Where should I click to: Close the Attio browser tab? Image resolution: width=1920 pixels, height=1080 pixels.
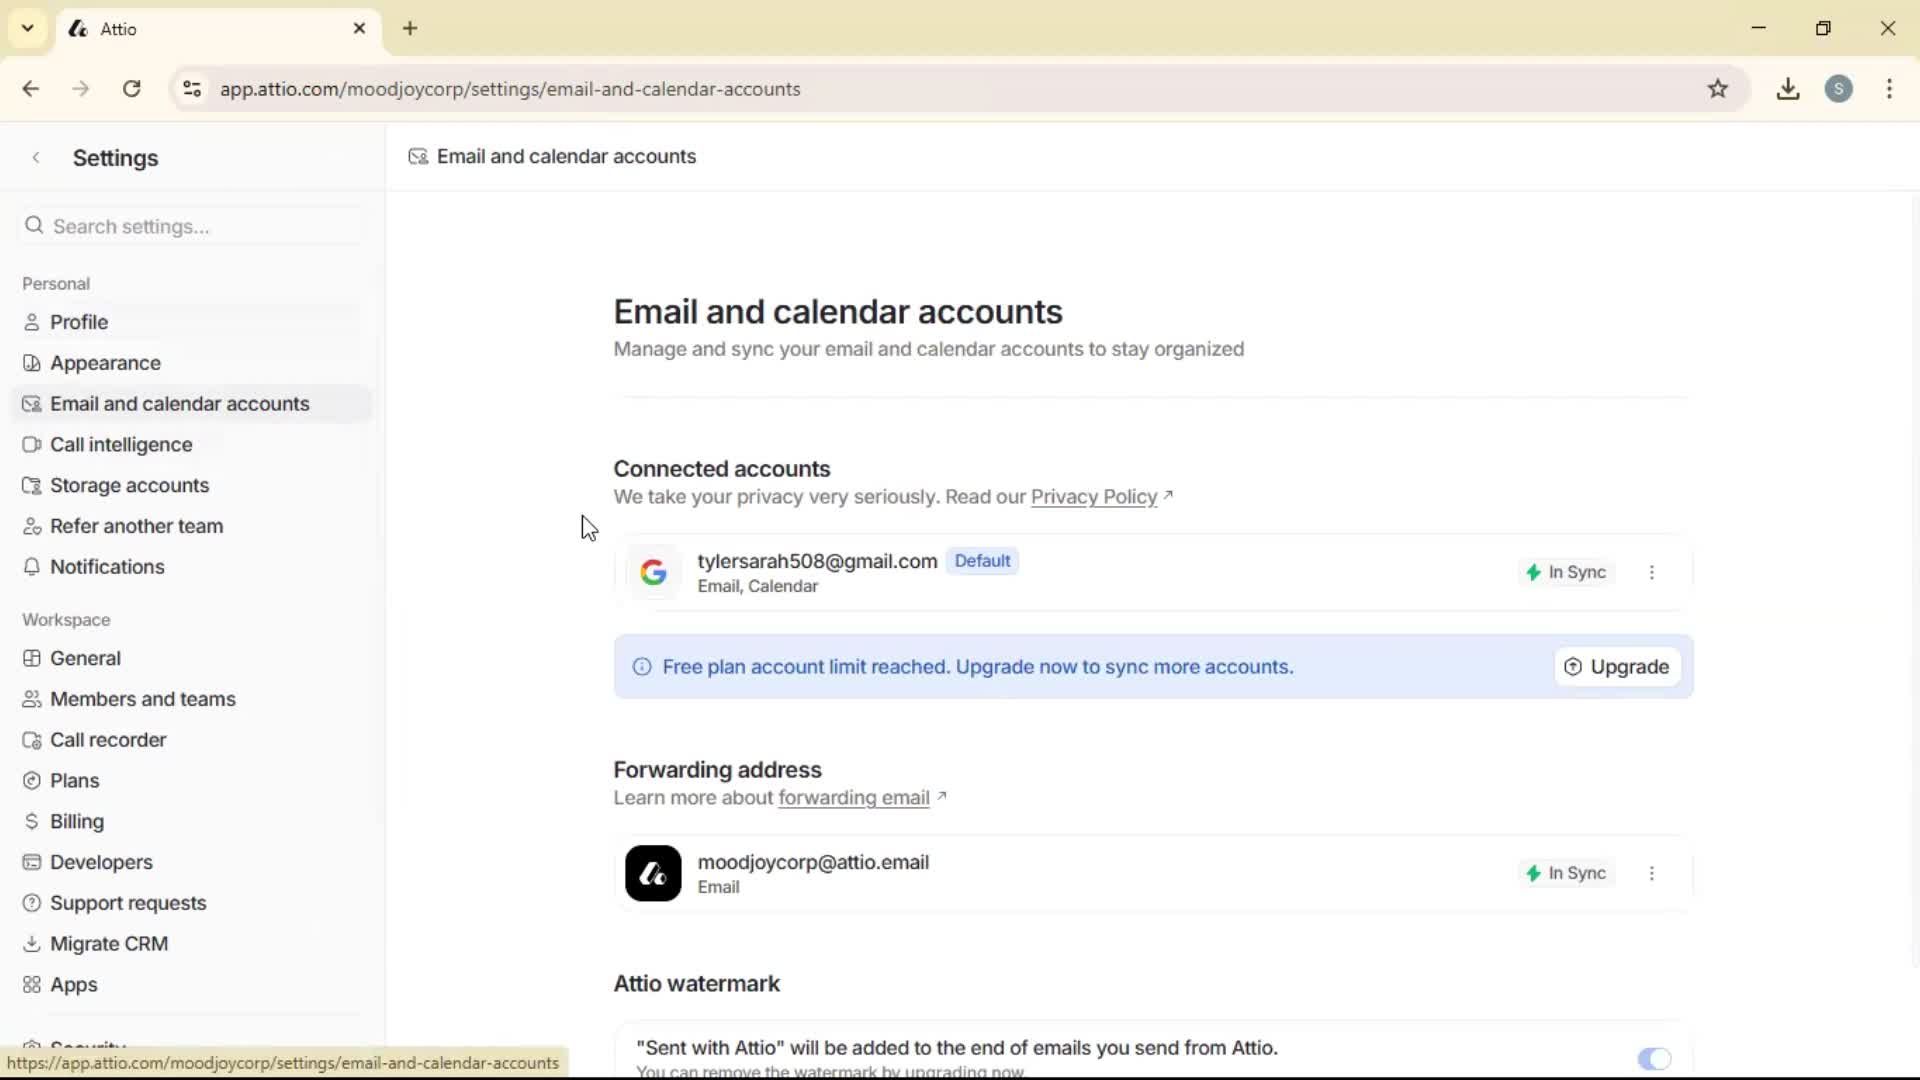(359, 28)
